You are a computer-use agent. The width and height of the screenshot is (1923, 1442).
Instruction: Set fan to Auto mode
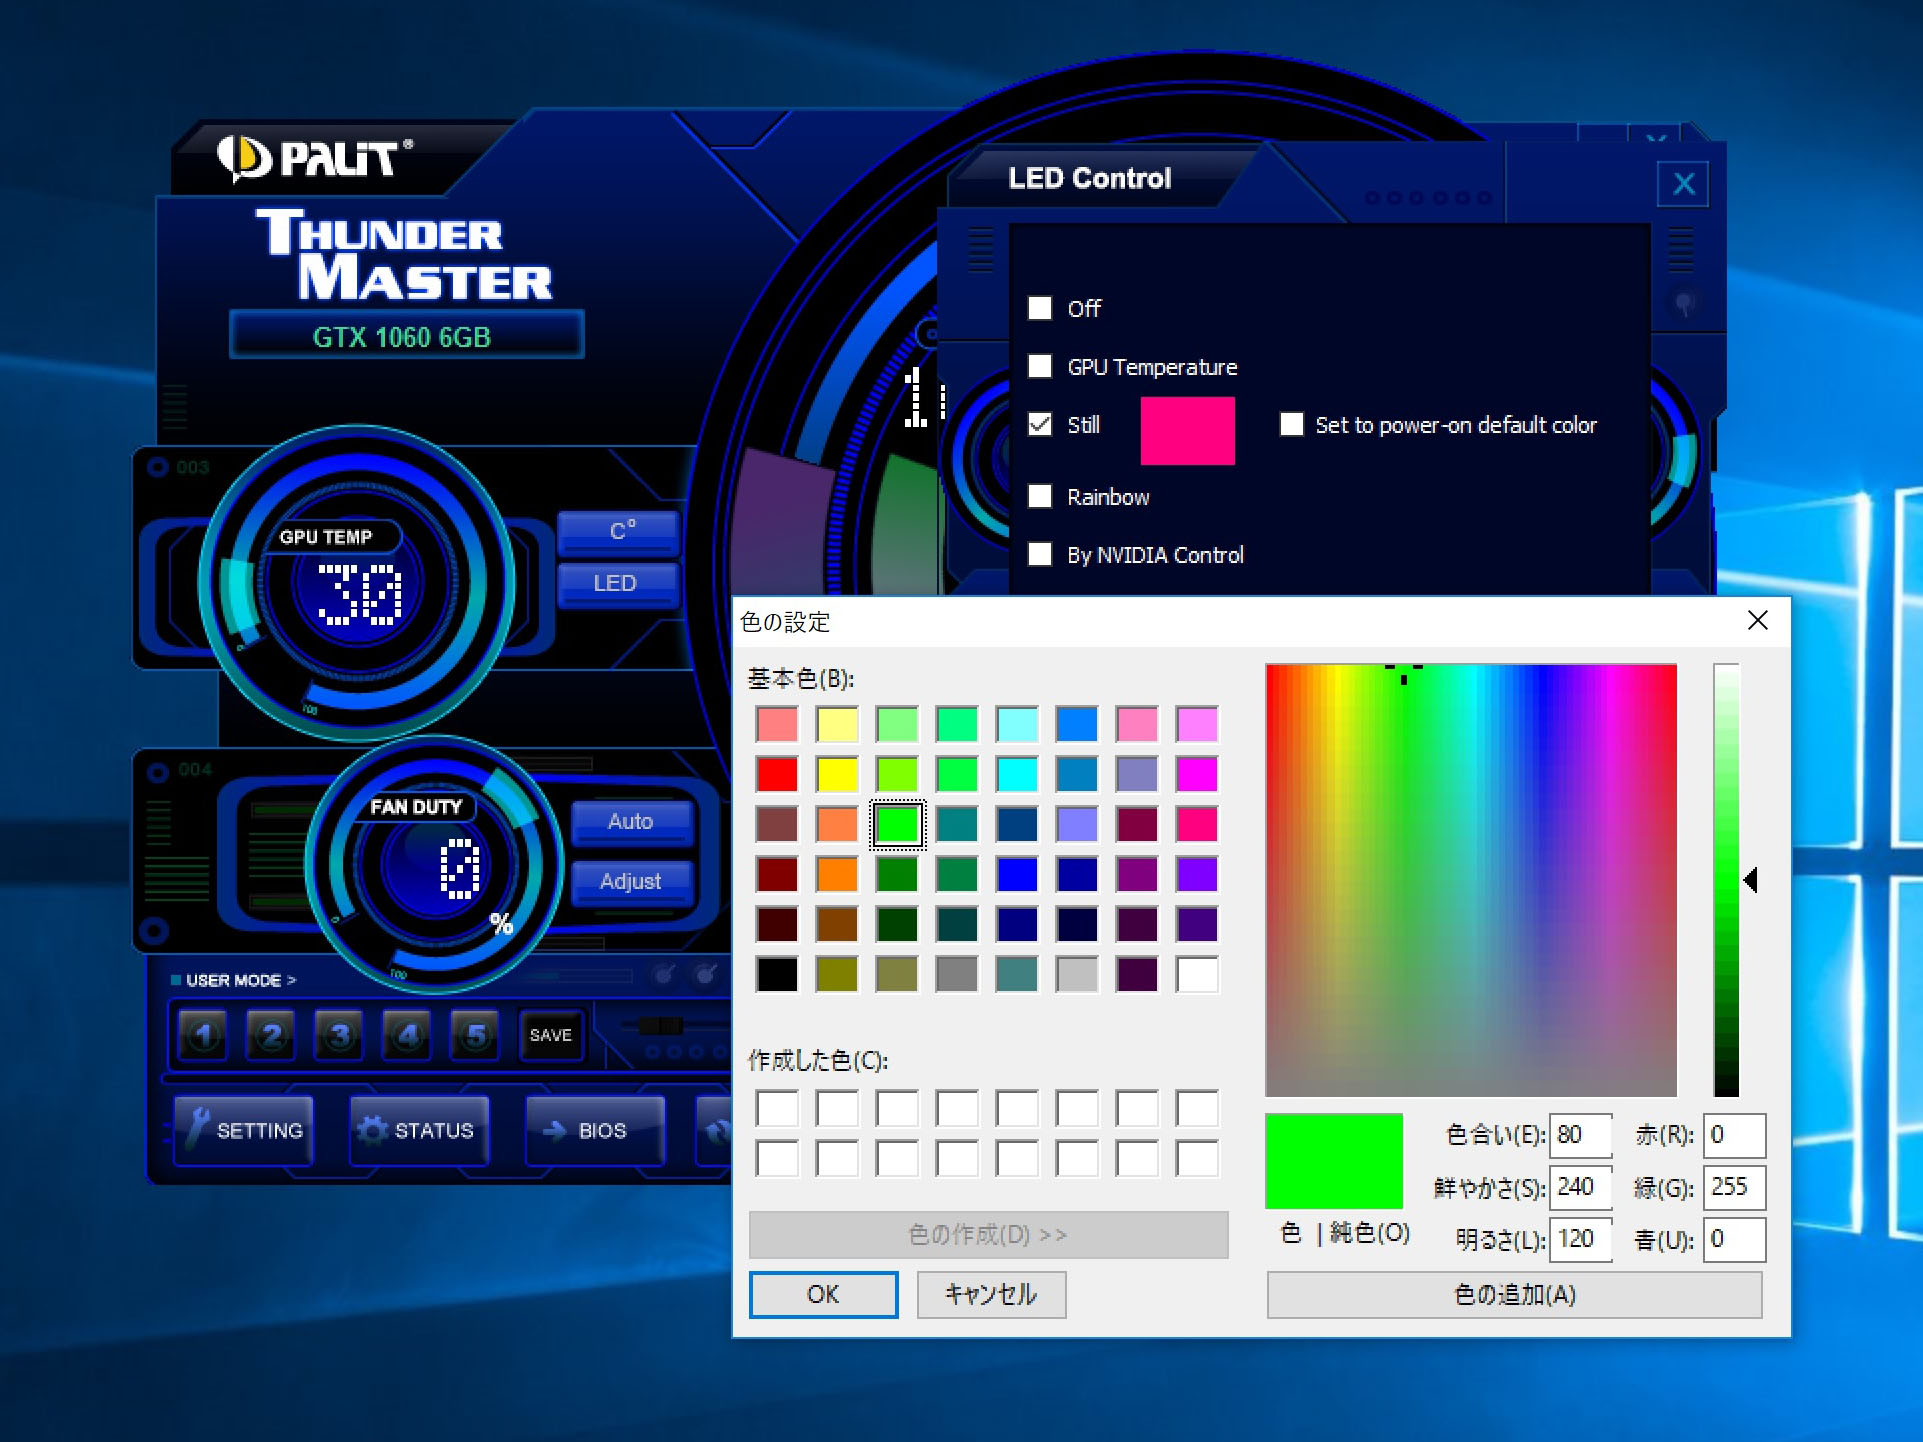coord(631,821)
